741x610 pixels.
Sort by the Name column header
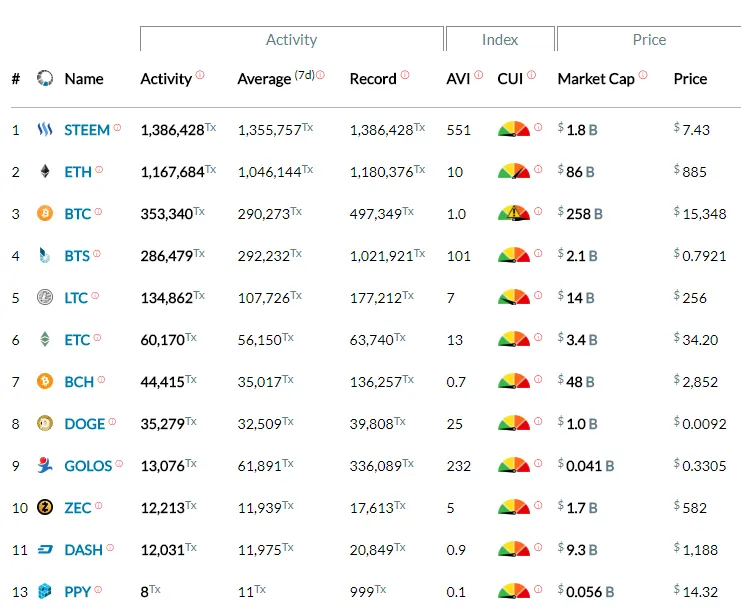point(84,78)
